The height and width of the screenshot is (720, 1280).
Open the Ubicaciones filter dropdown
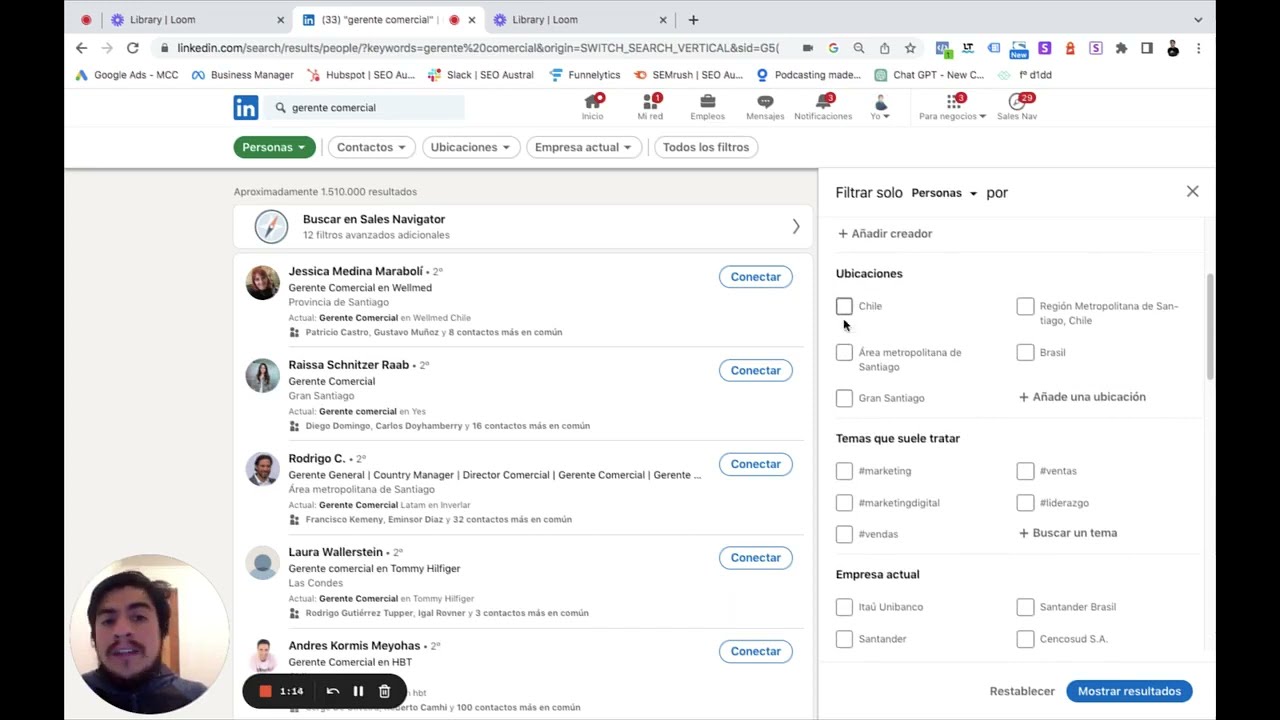coord(470,147)
